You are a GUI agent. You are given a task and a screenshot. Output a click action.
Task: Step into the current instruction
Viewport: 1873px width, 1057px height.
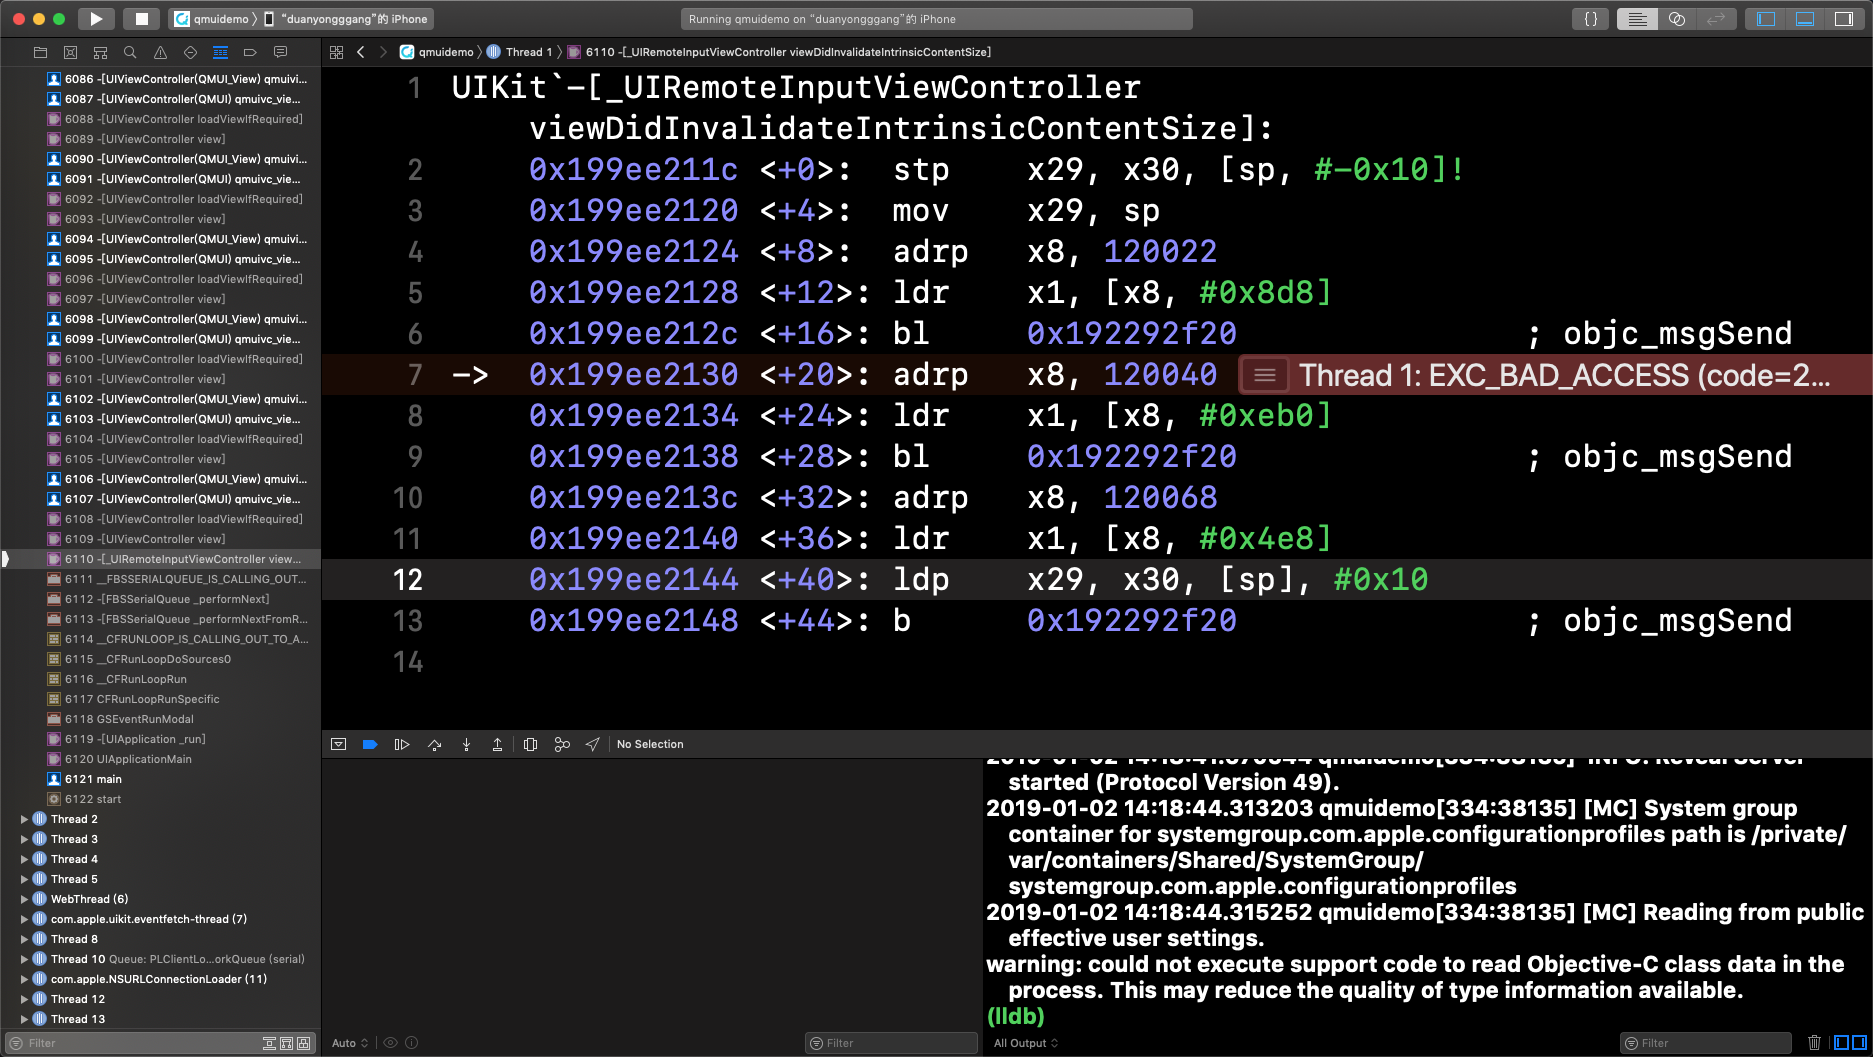coord(466,744)
